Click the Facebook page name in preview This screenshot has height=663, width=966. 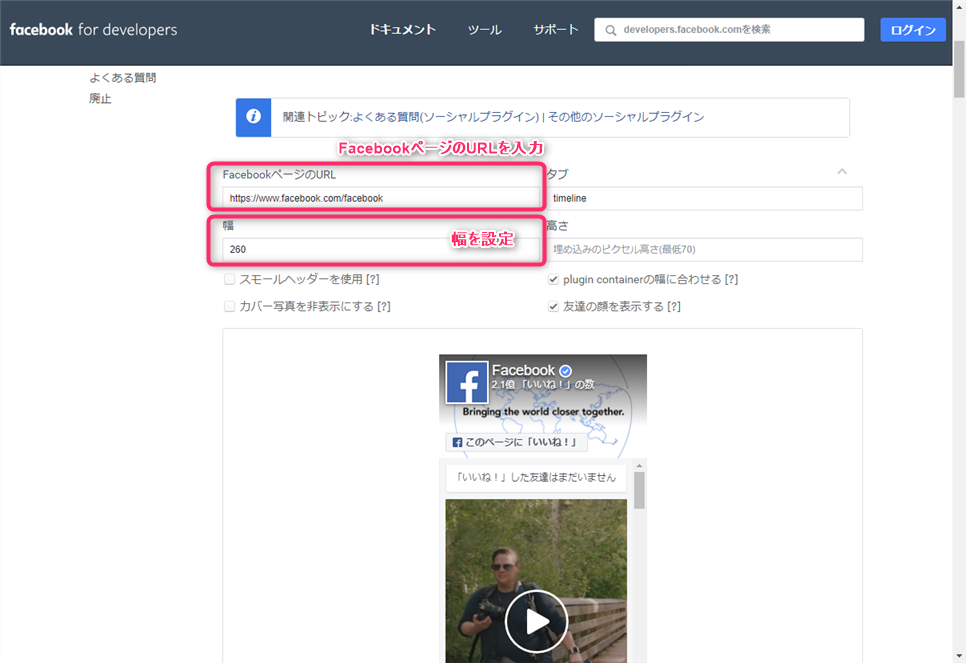(x=523, y=370)
